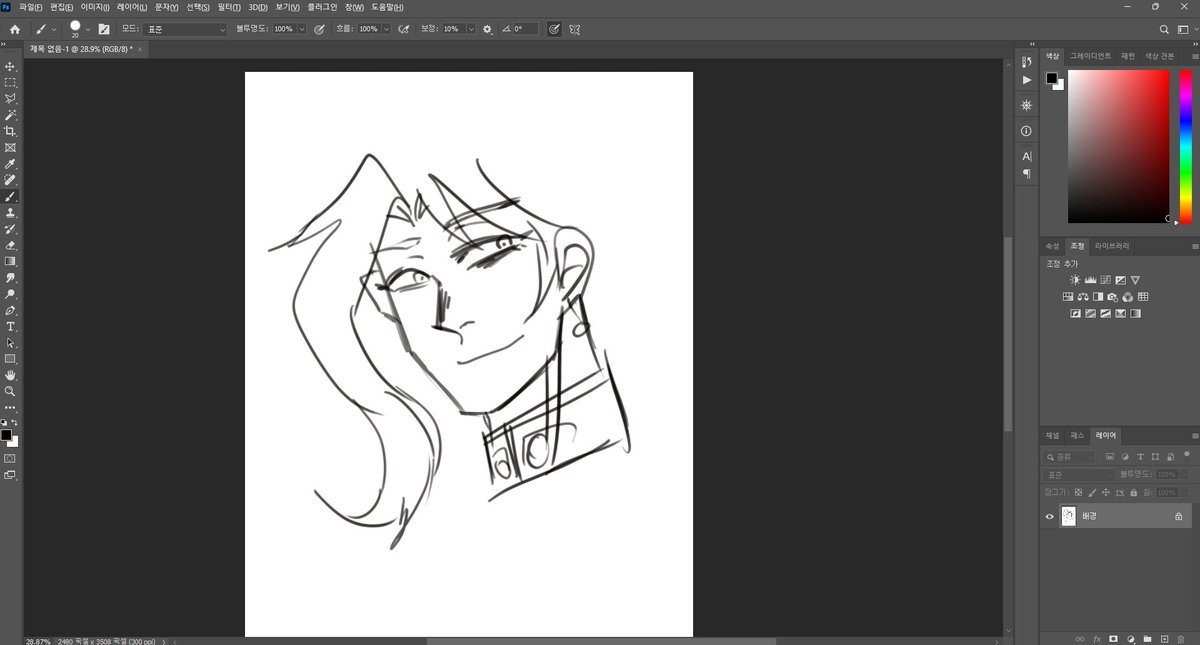The image size is (1200, 645).
Task: Select the 배경 layer thumbnail
Action: click(x=1068, y=516)
